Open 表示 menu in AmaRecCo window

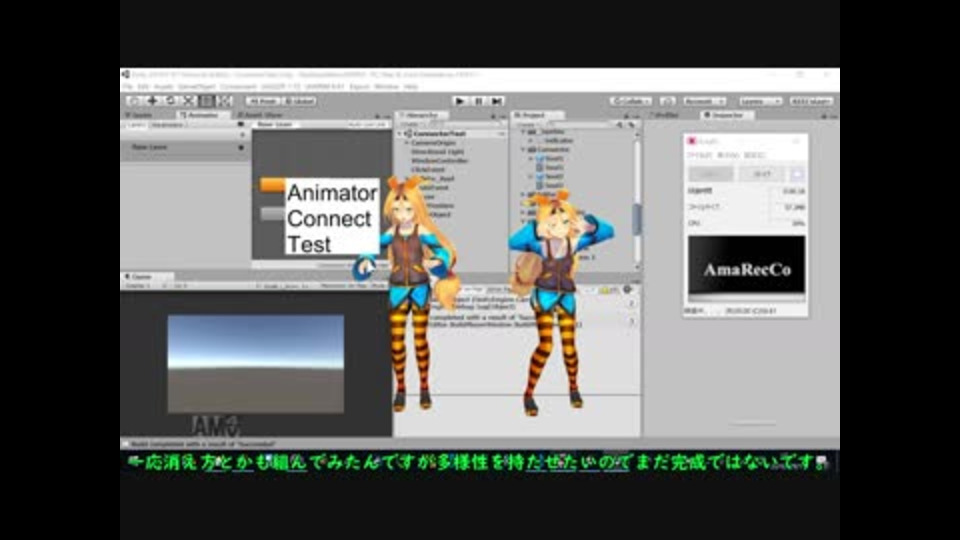tap(727, 156)
